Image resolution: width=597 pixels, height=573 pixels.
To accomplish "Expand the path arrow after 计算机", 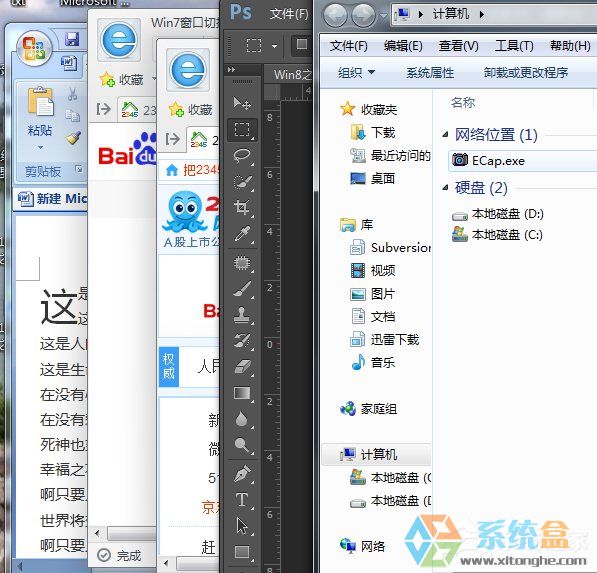I will [x=482, y=14].
